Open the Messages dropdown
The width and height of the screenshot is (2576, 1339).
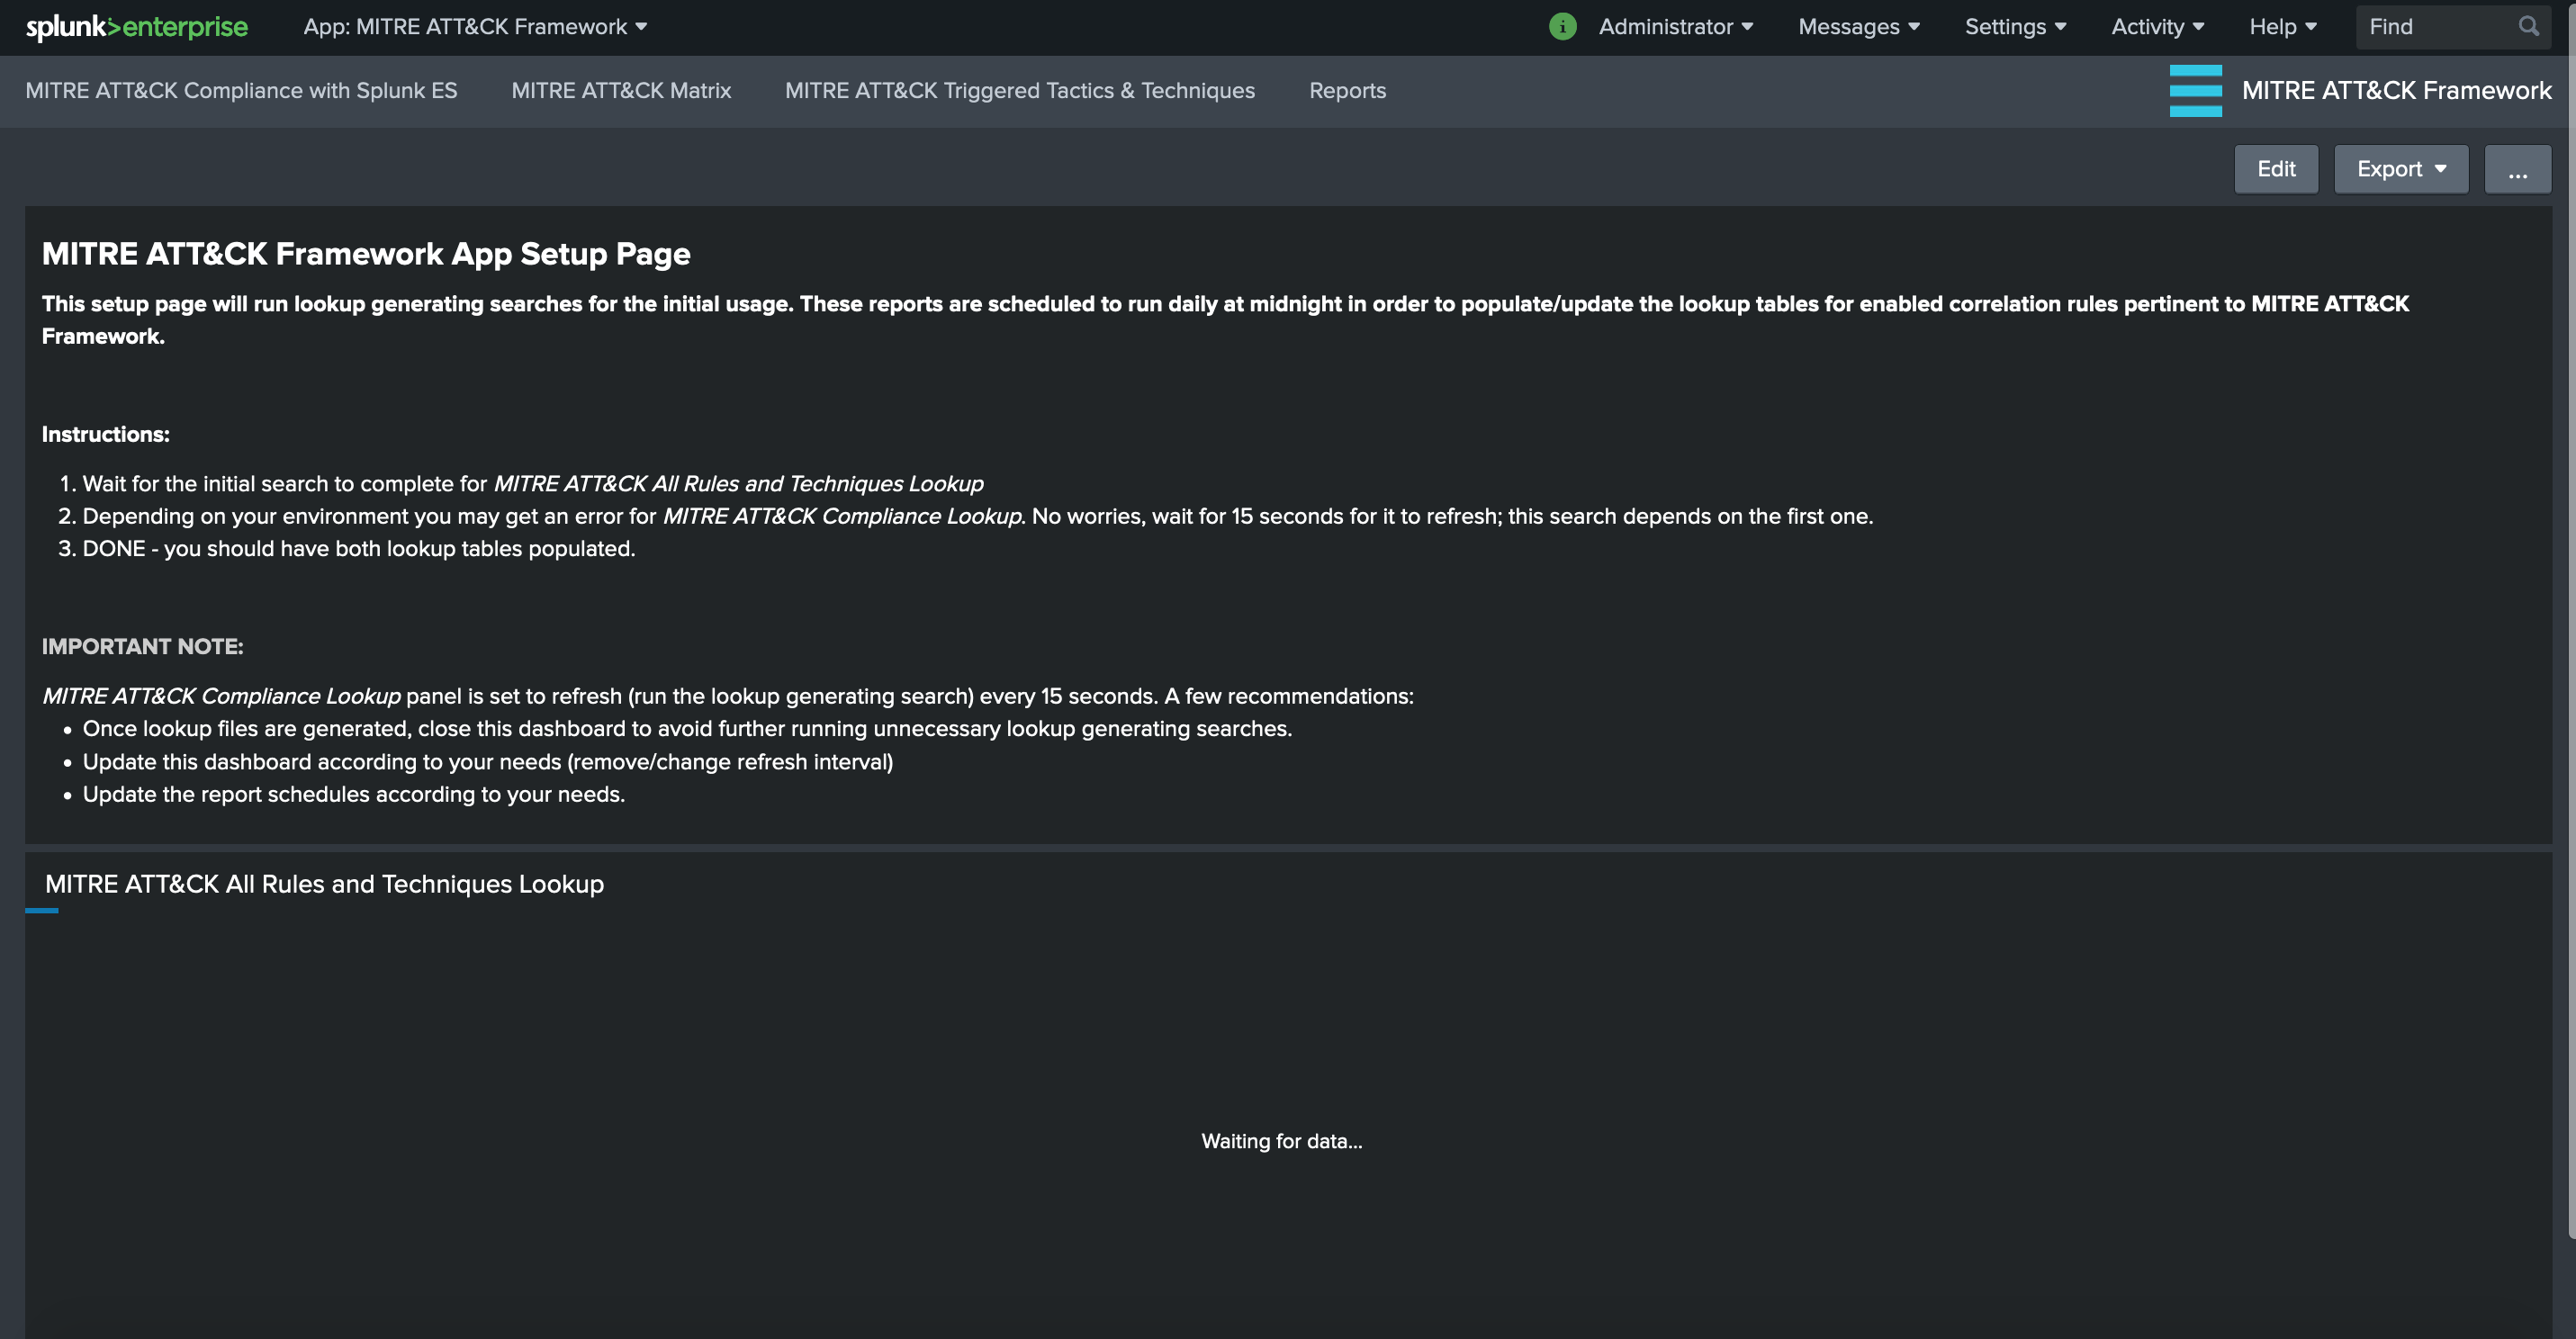click(1858, 27)
